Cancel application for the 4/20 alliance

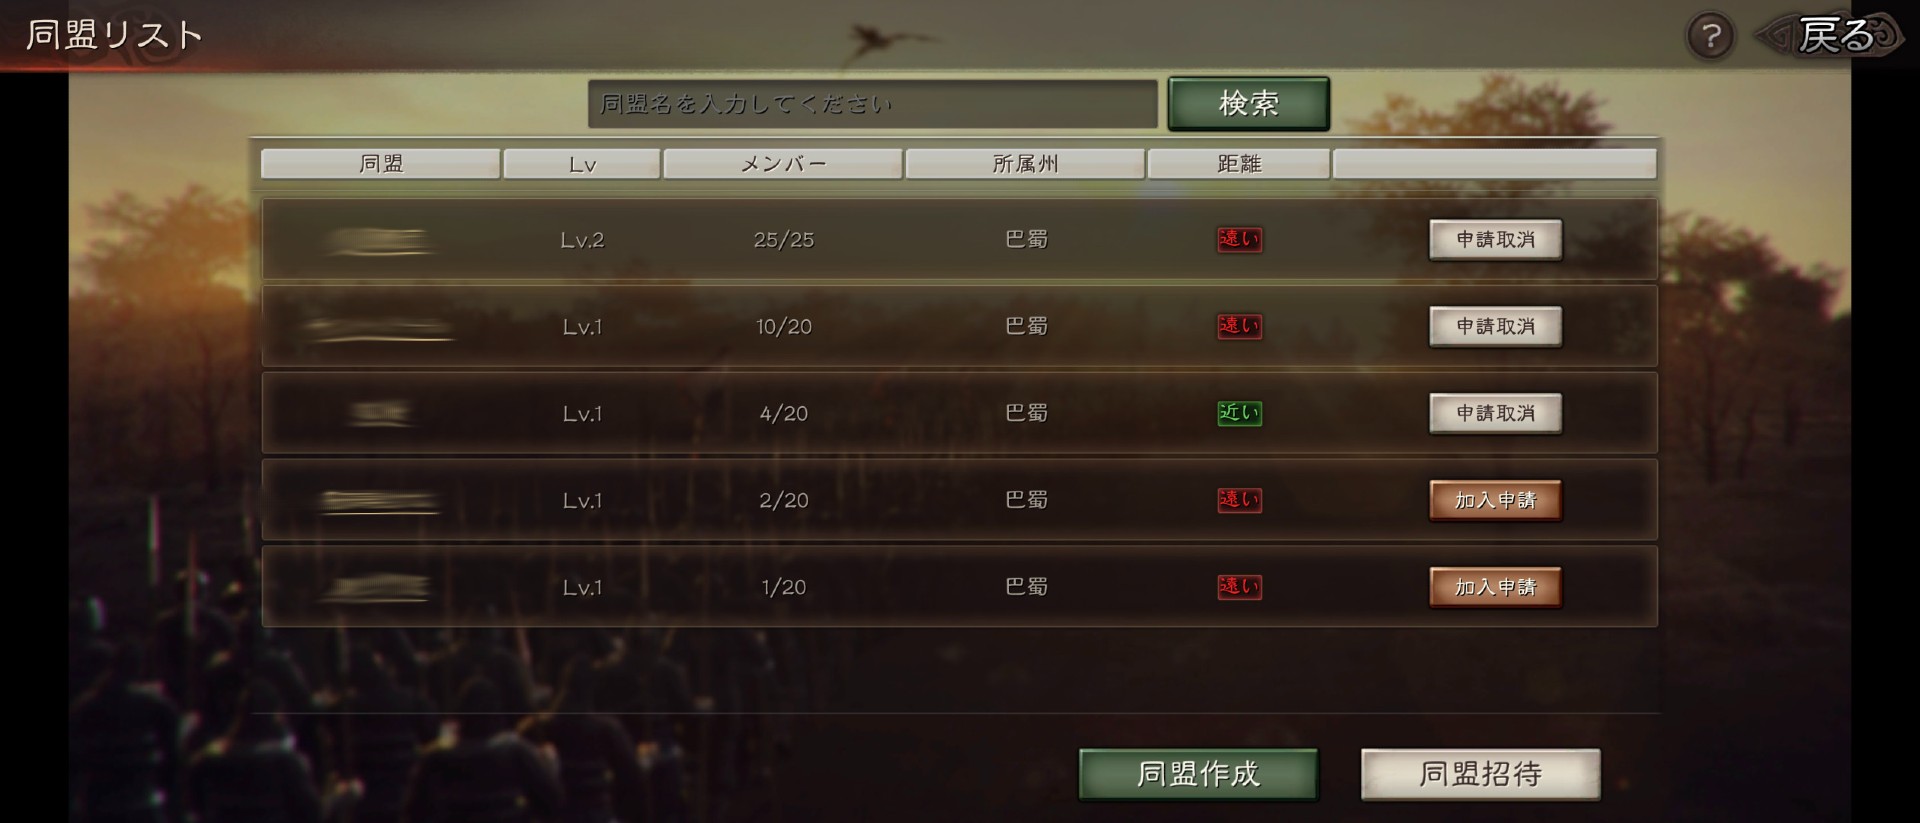click(x=1495, y=414)
